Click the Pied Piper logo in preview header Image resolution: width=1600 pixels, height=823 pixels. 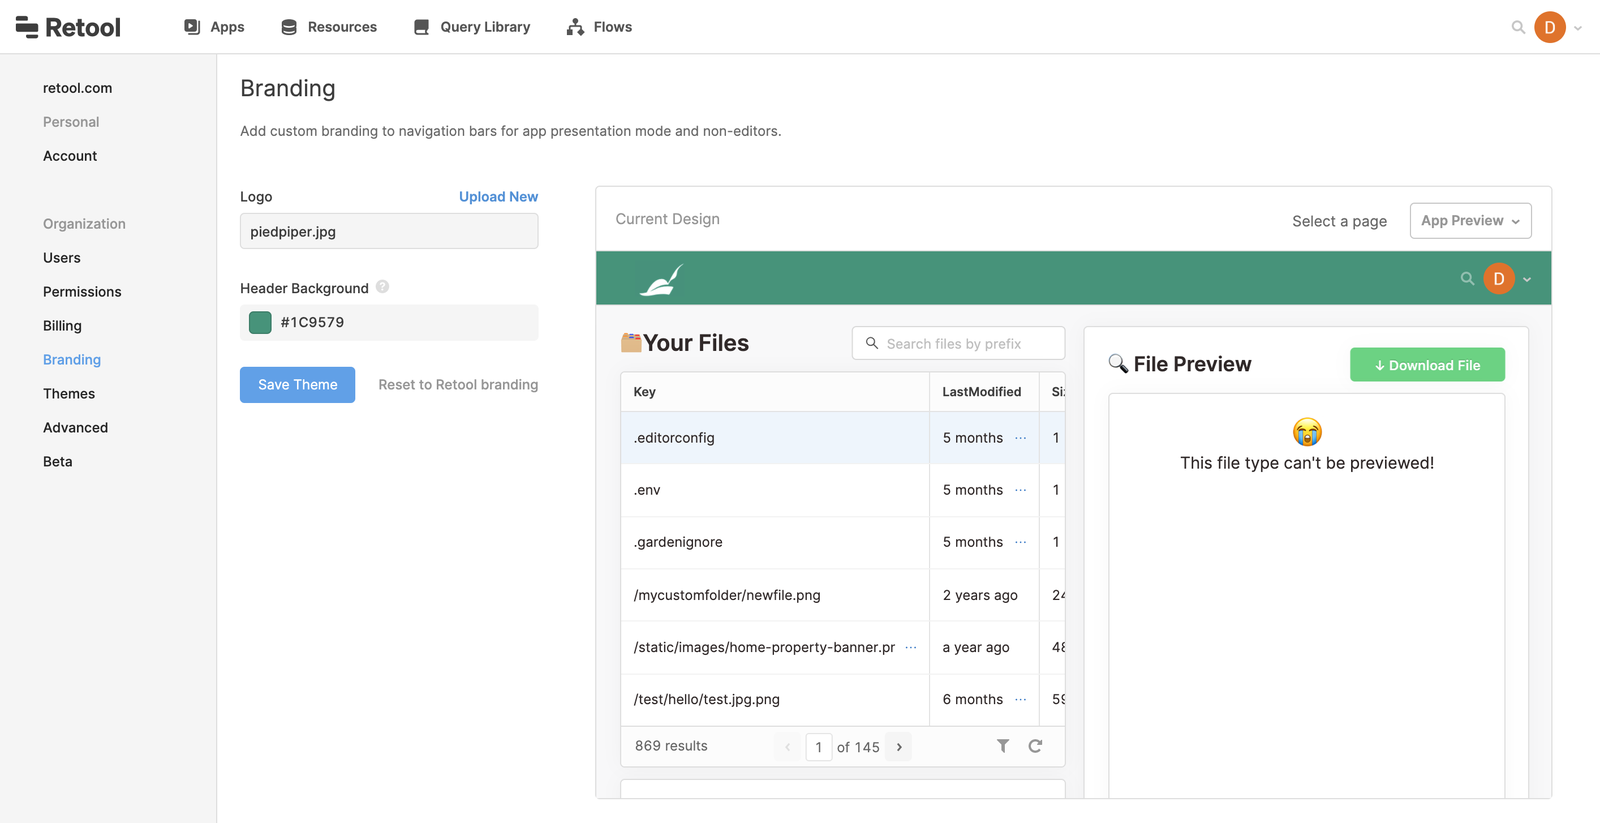[x=661, y=280]
